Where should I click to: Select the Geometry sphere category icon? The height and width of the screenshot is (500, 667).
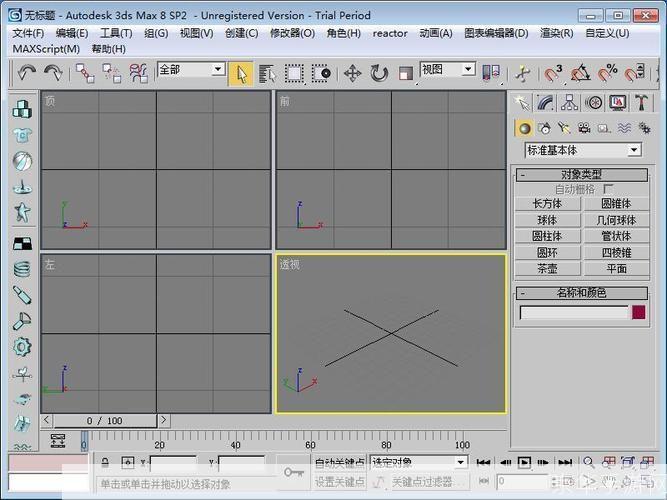524,128
